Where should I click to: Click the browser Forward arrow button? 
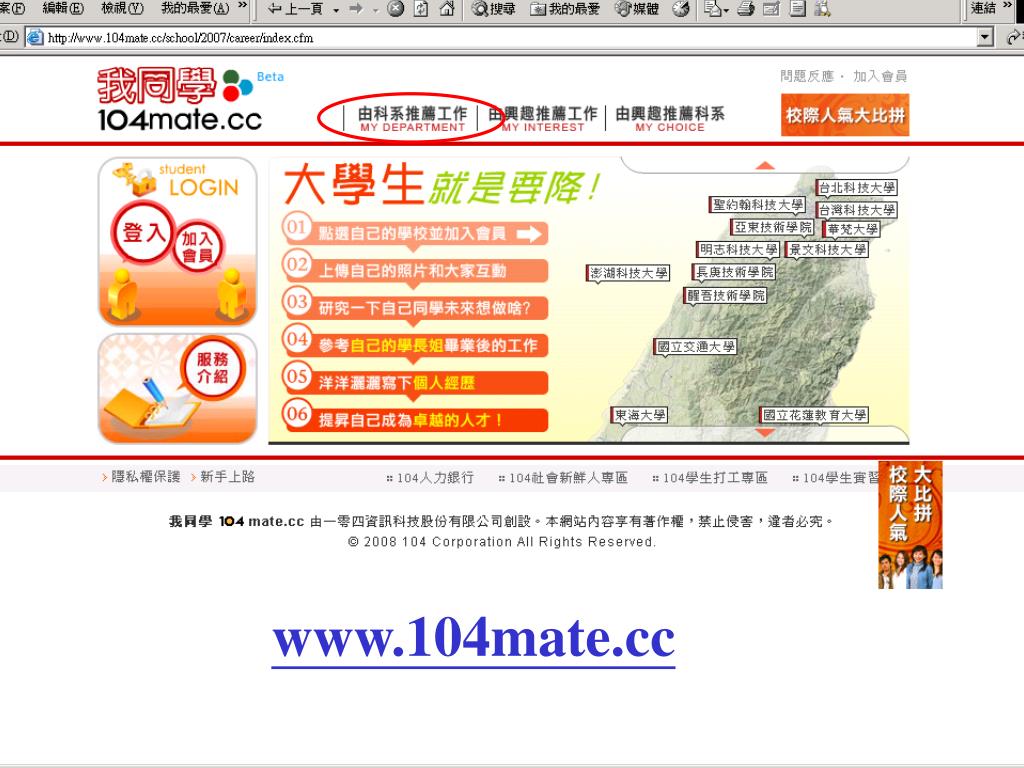[357, 8]
